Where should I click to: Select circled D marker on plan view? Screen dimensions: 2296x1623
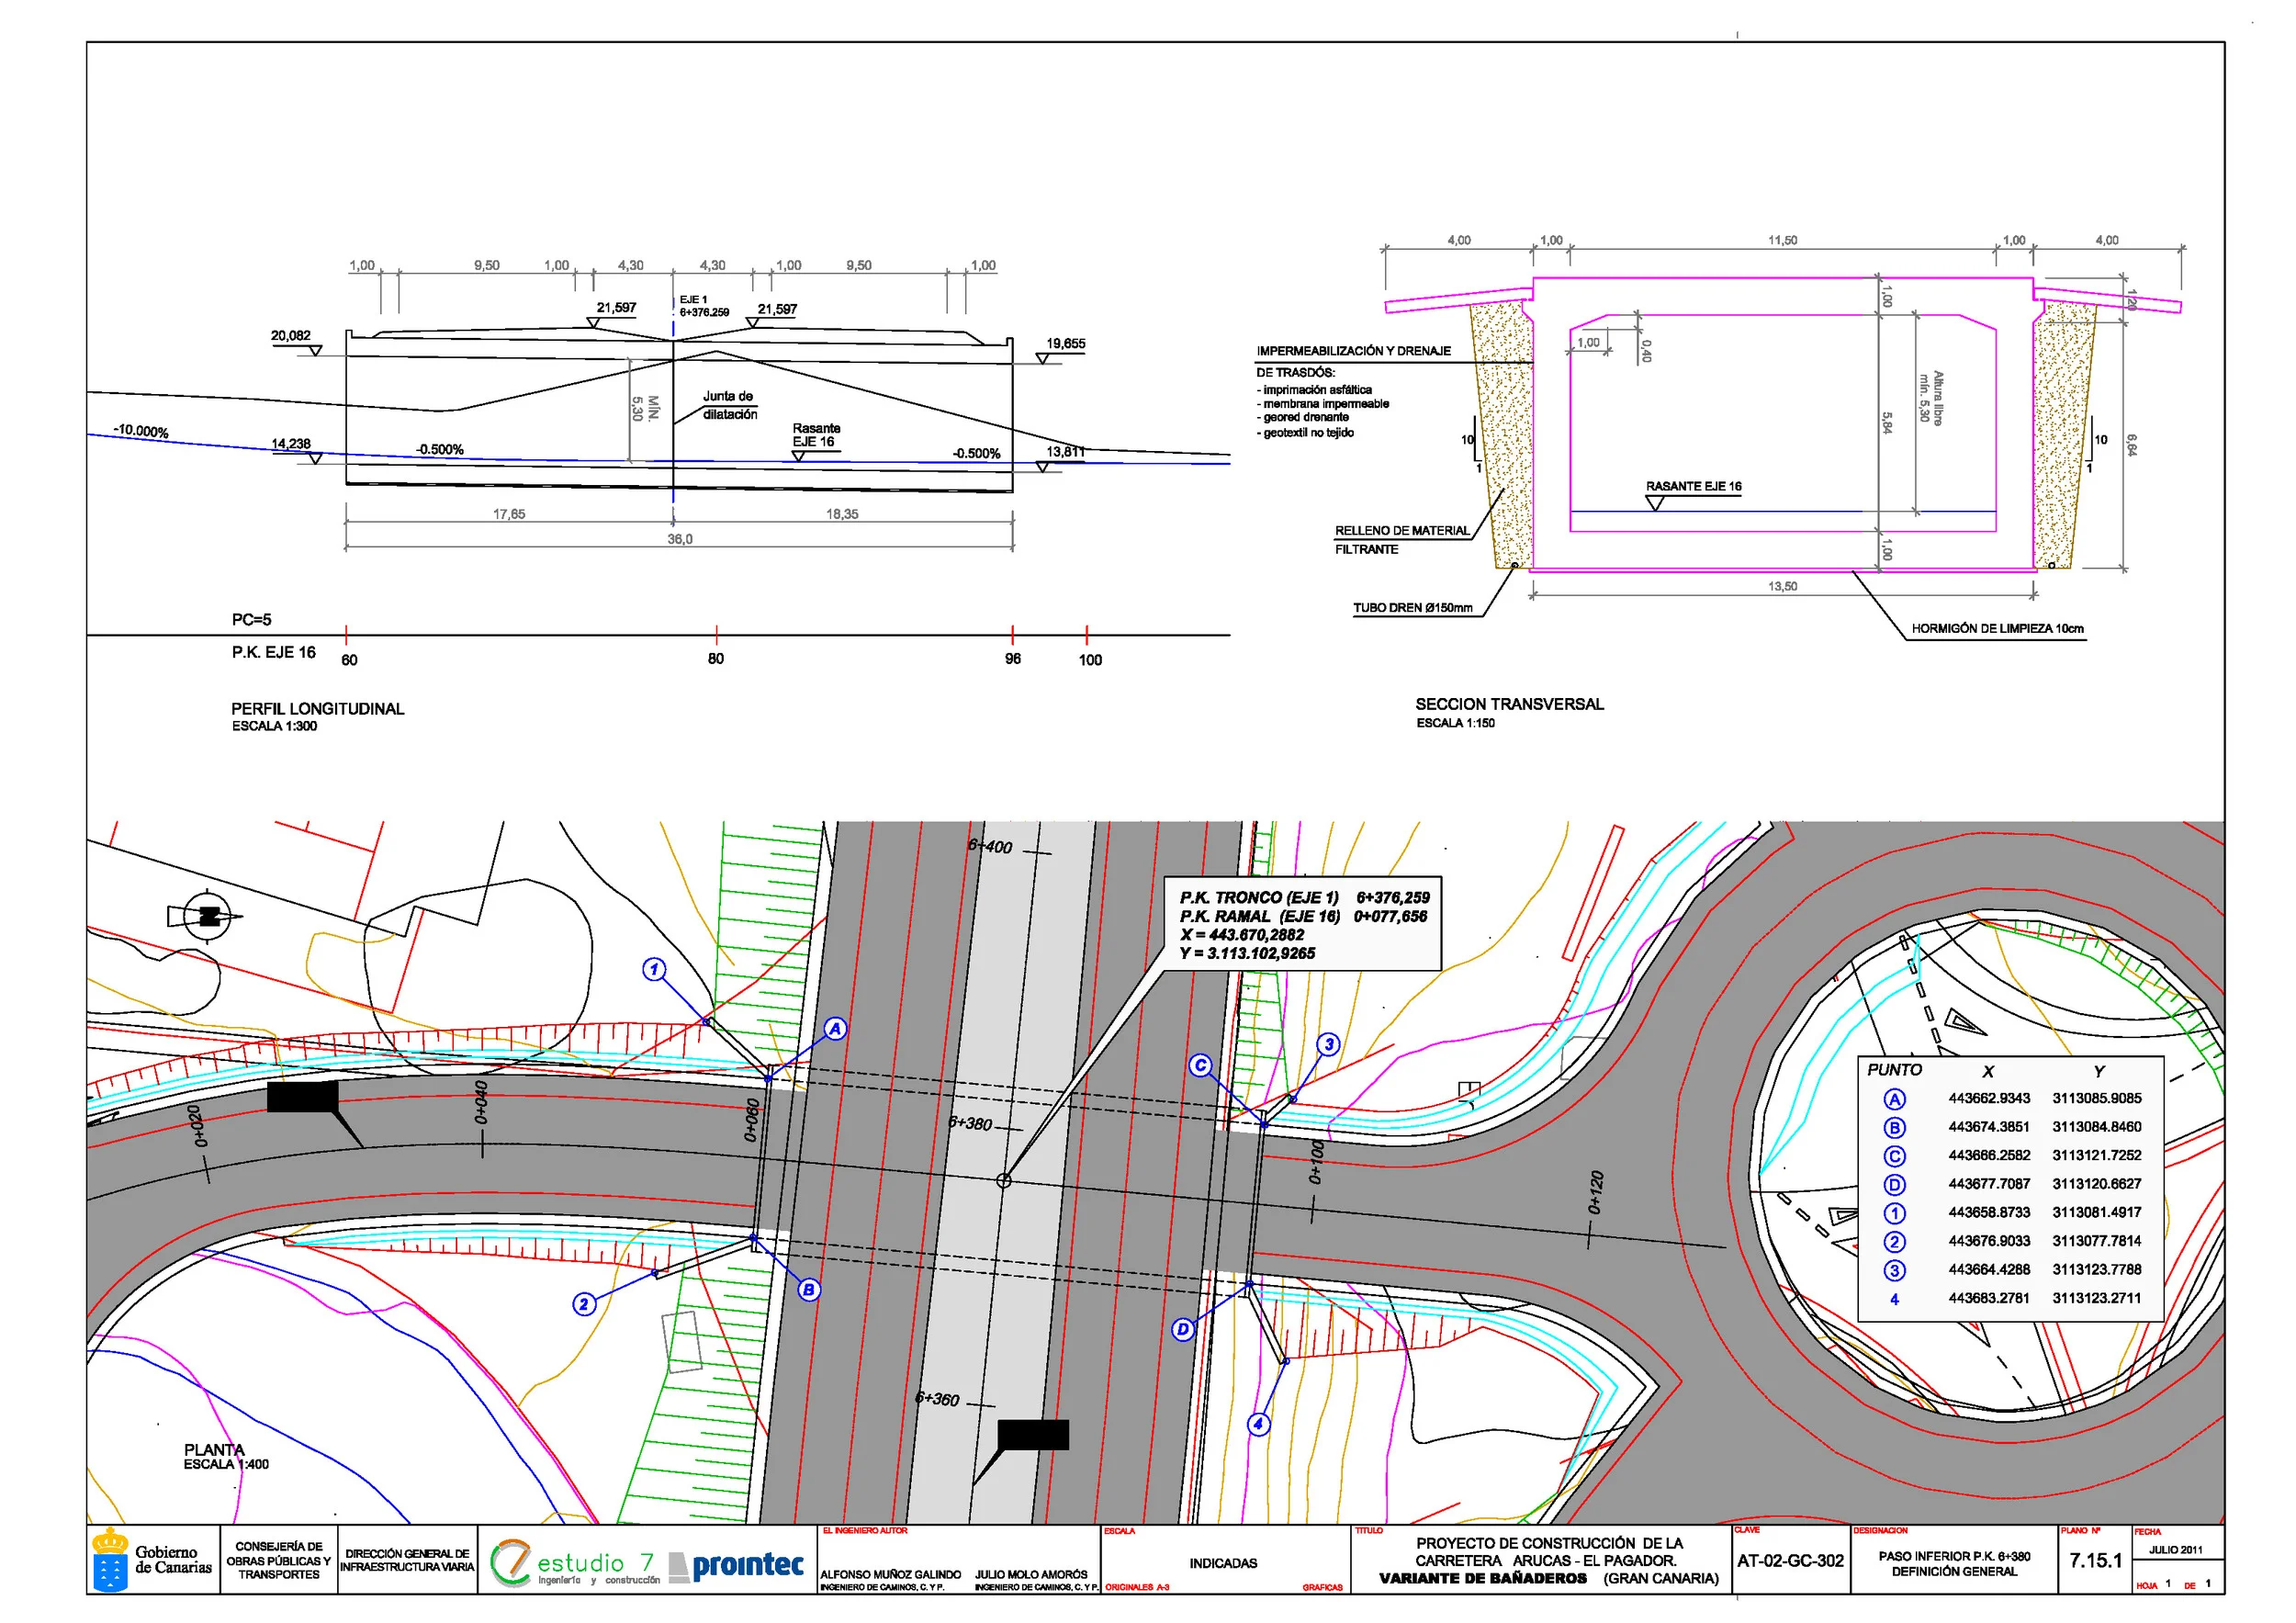(x=1183, y=1329)
